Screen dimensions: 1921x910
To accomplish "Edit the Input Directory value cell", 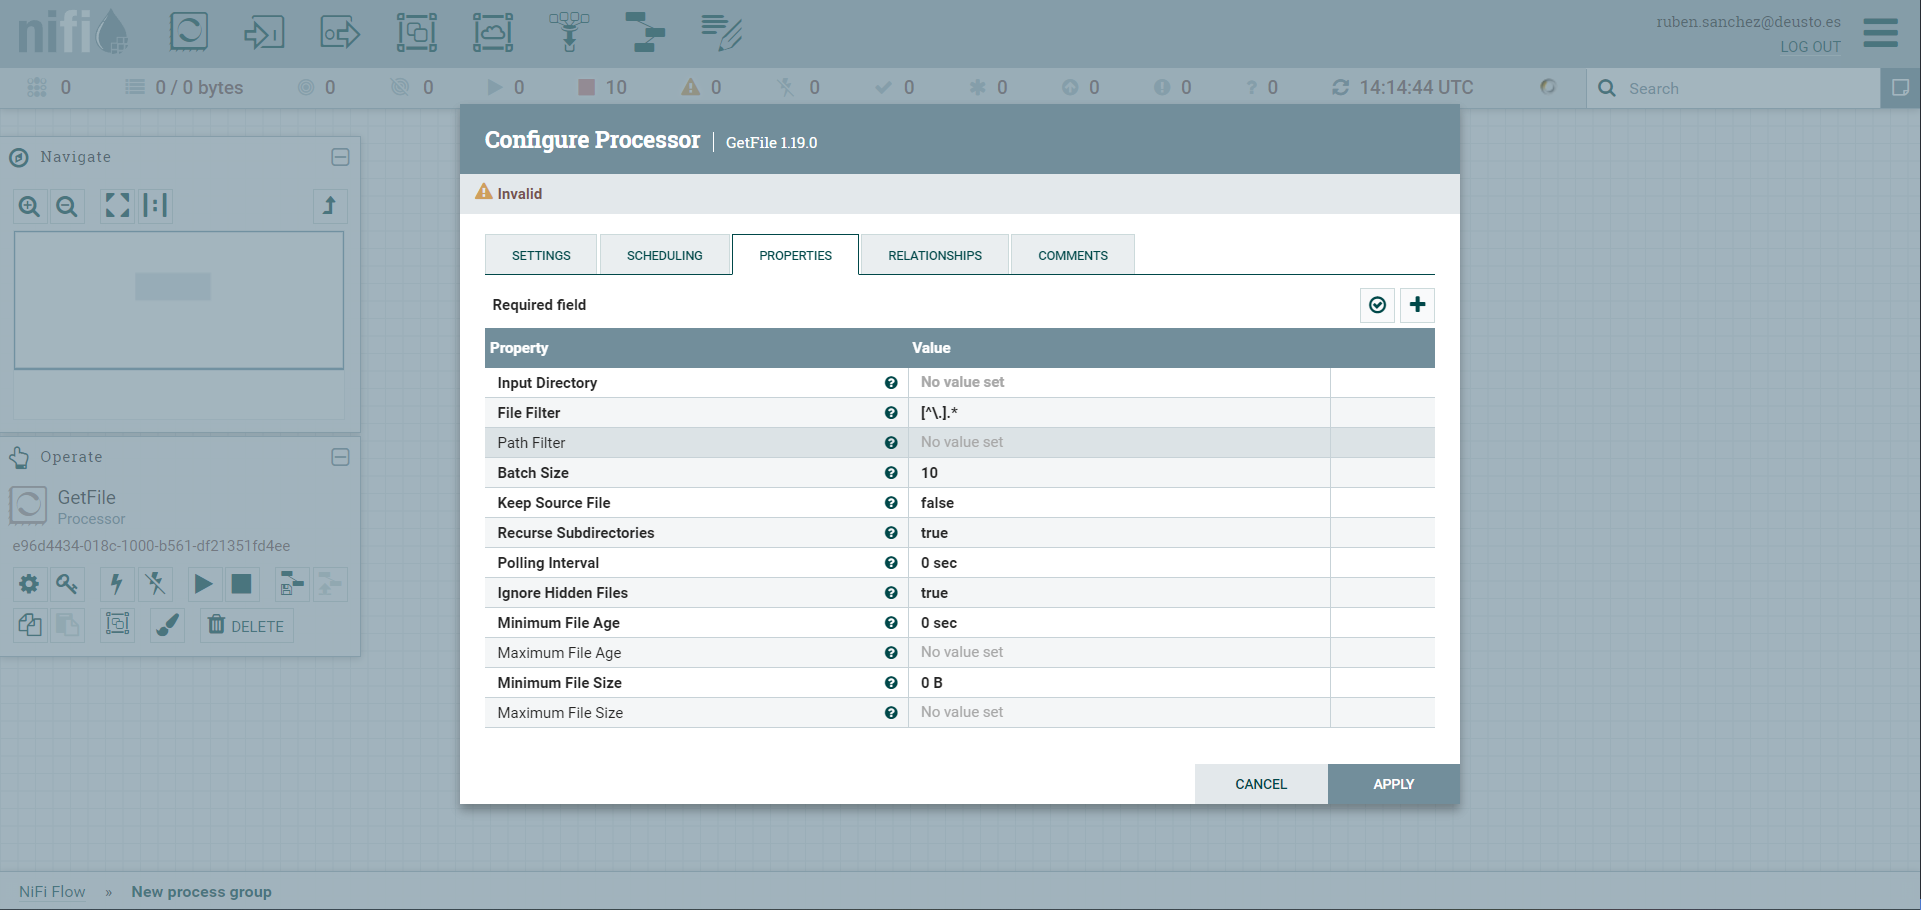I will point(1119,383).
